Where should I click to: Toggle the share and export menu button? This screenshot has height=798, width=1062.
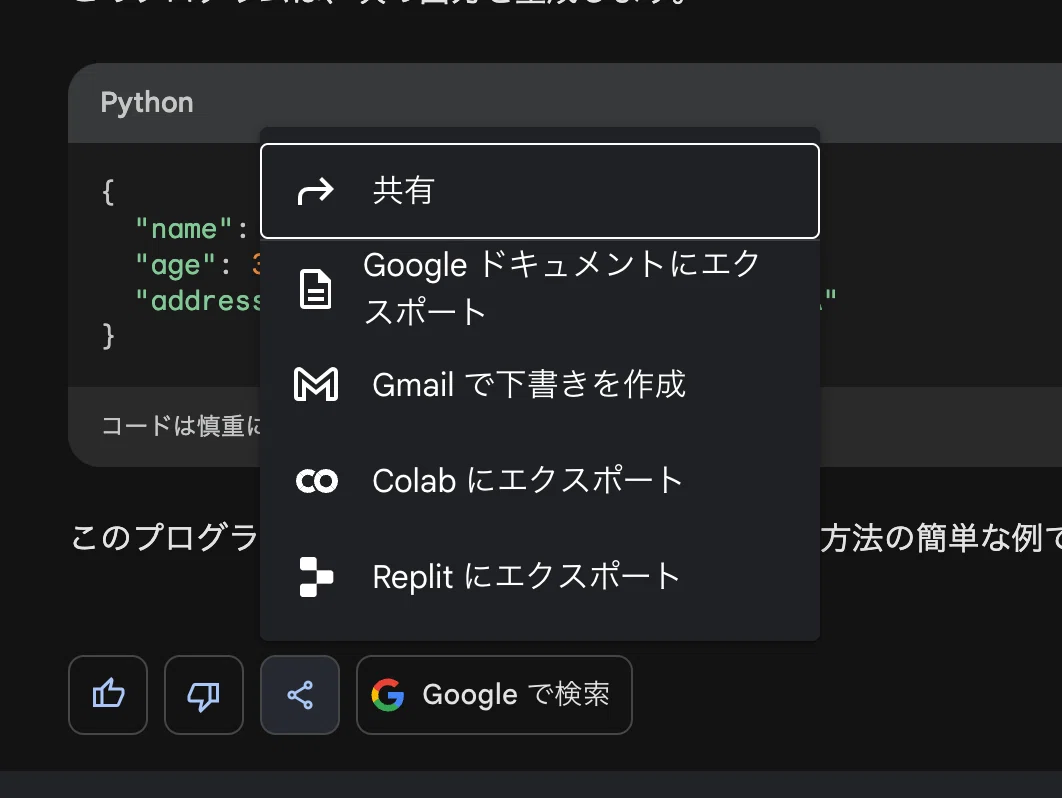[x=300, y=694]
